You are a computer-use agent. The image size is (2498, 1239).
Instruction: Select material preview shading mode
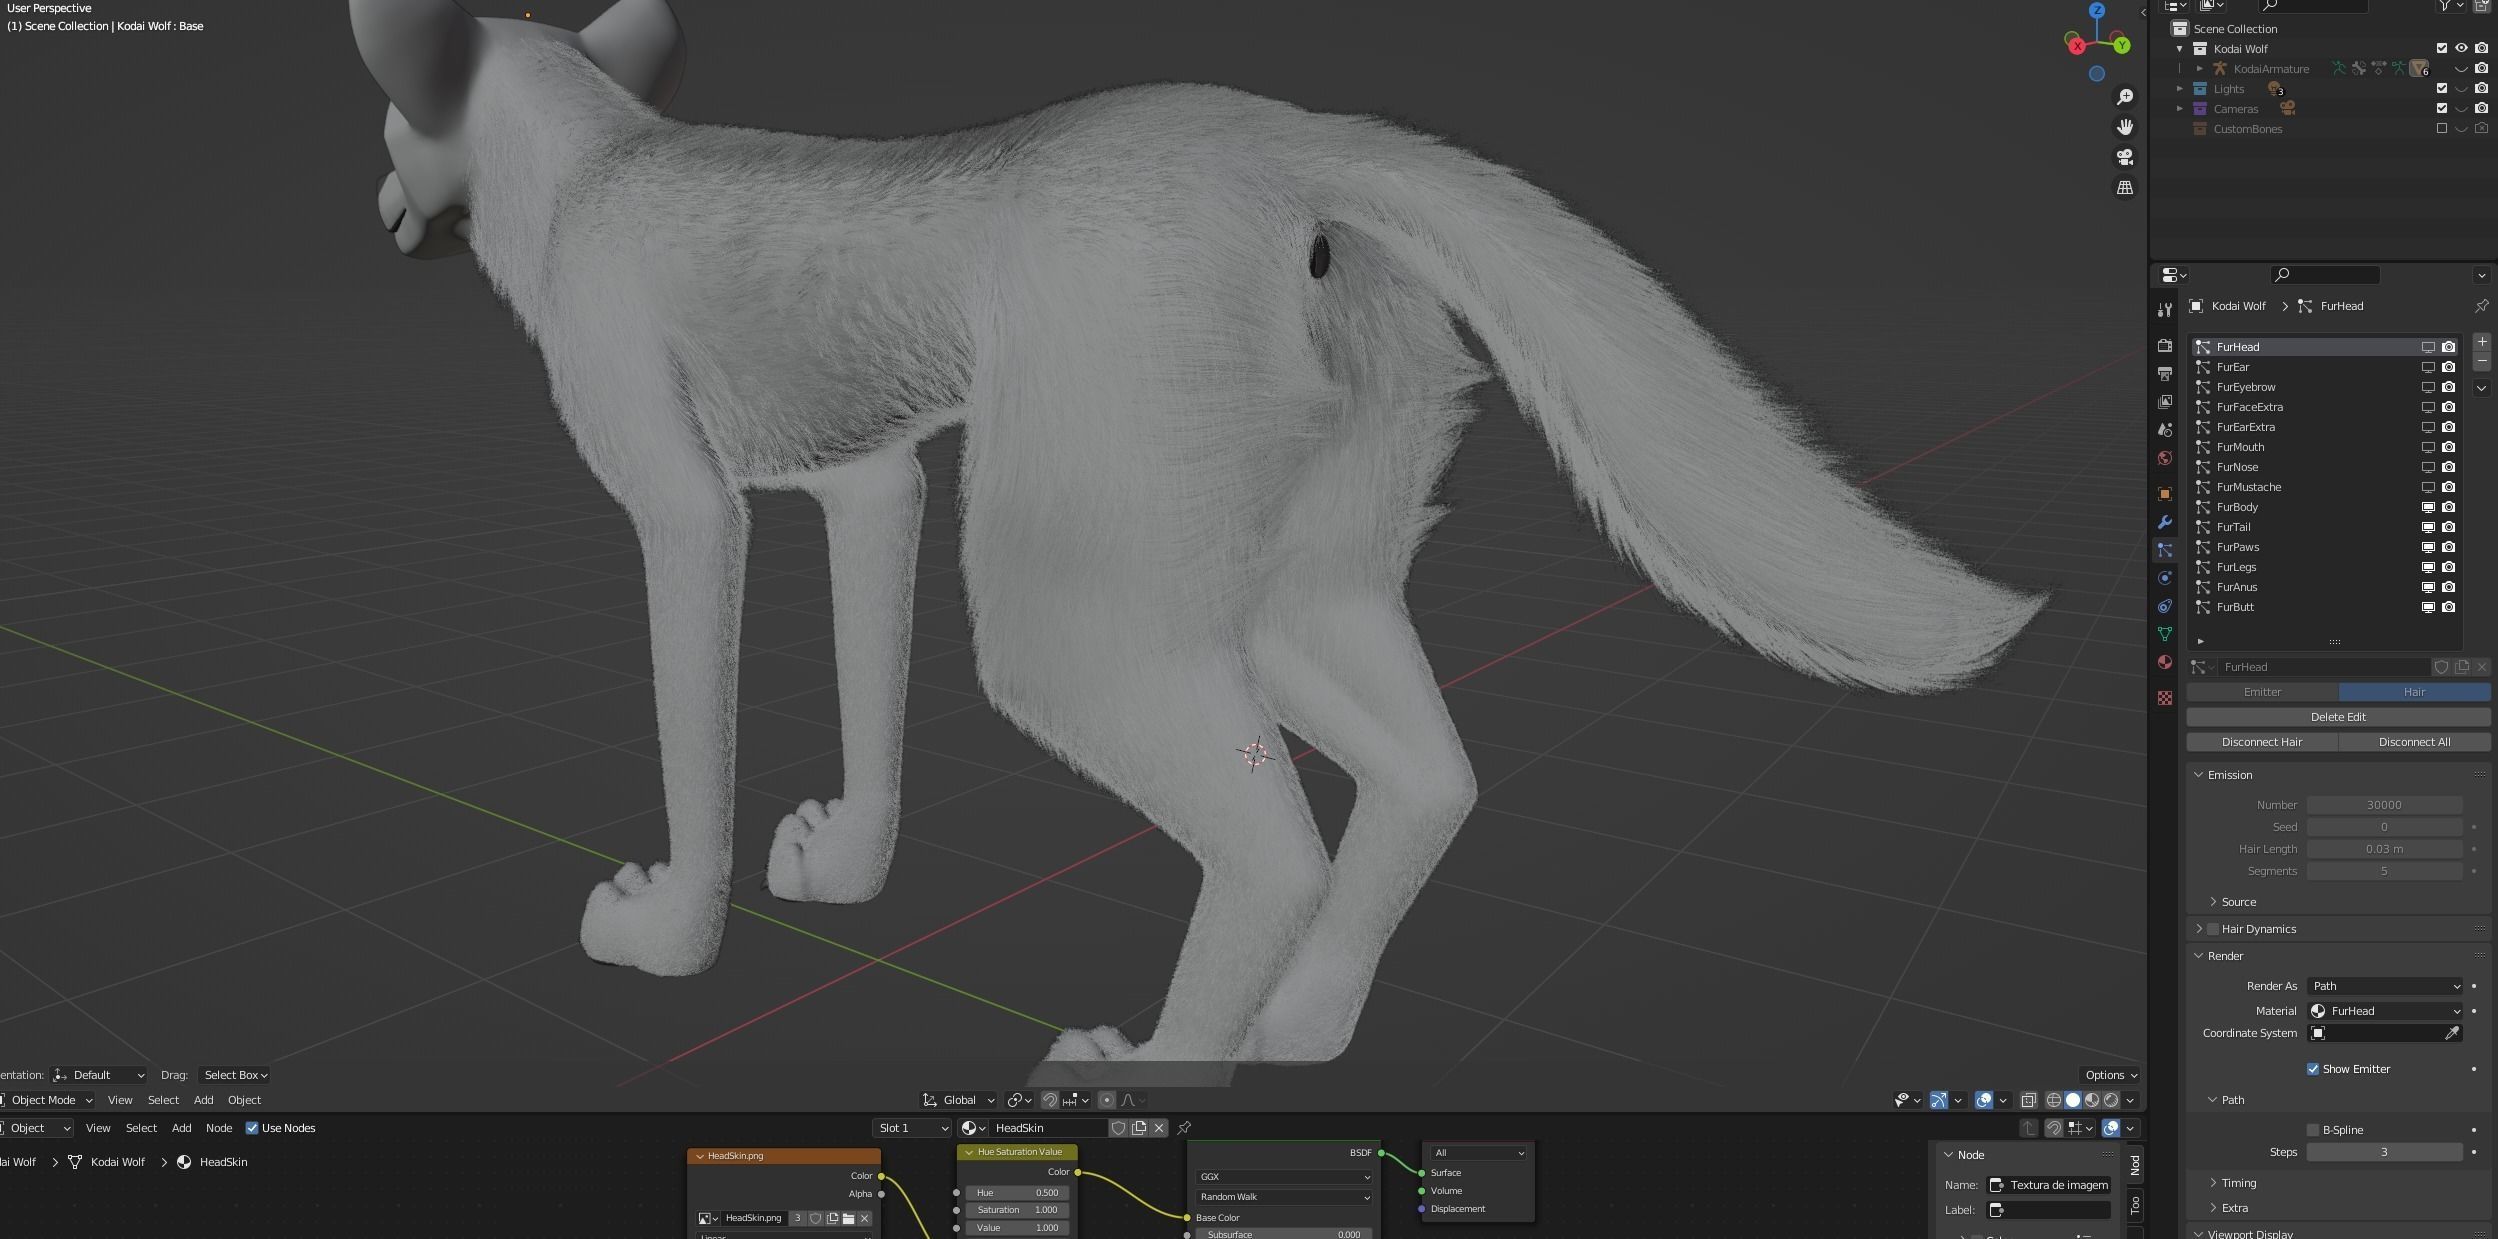pos(2092,1100)
